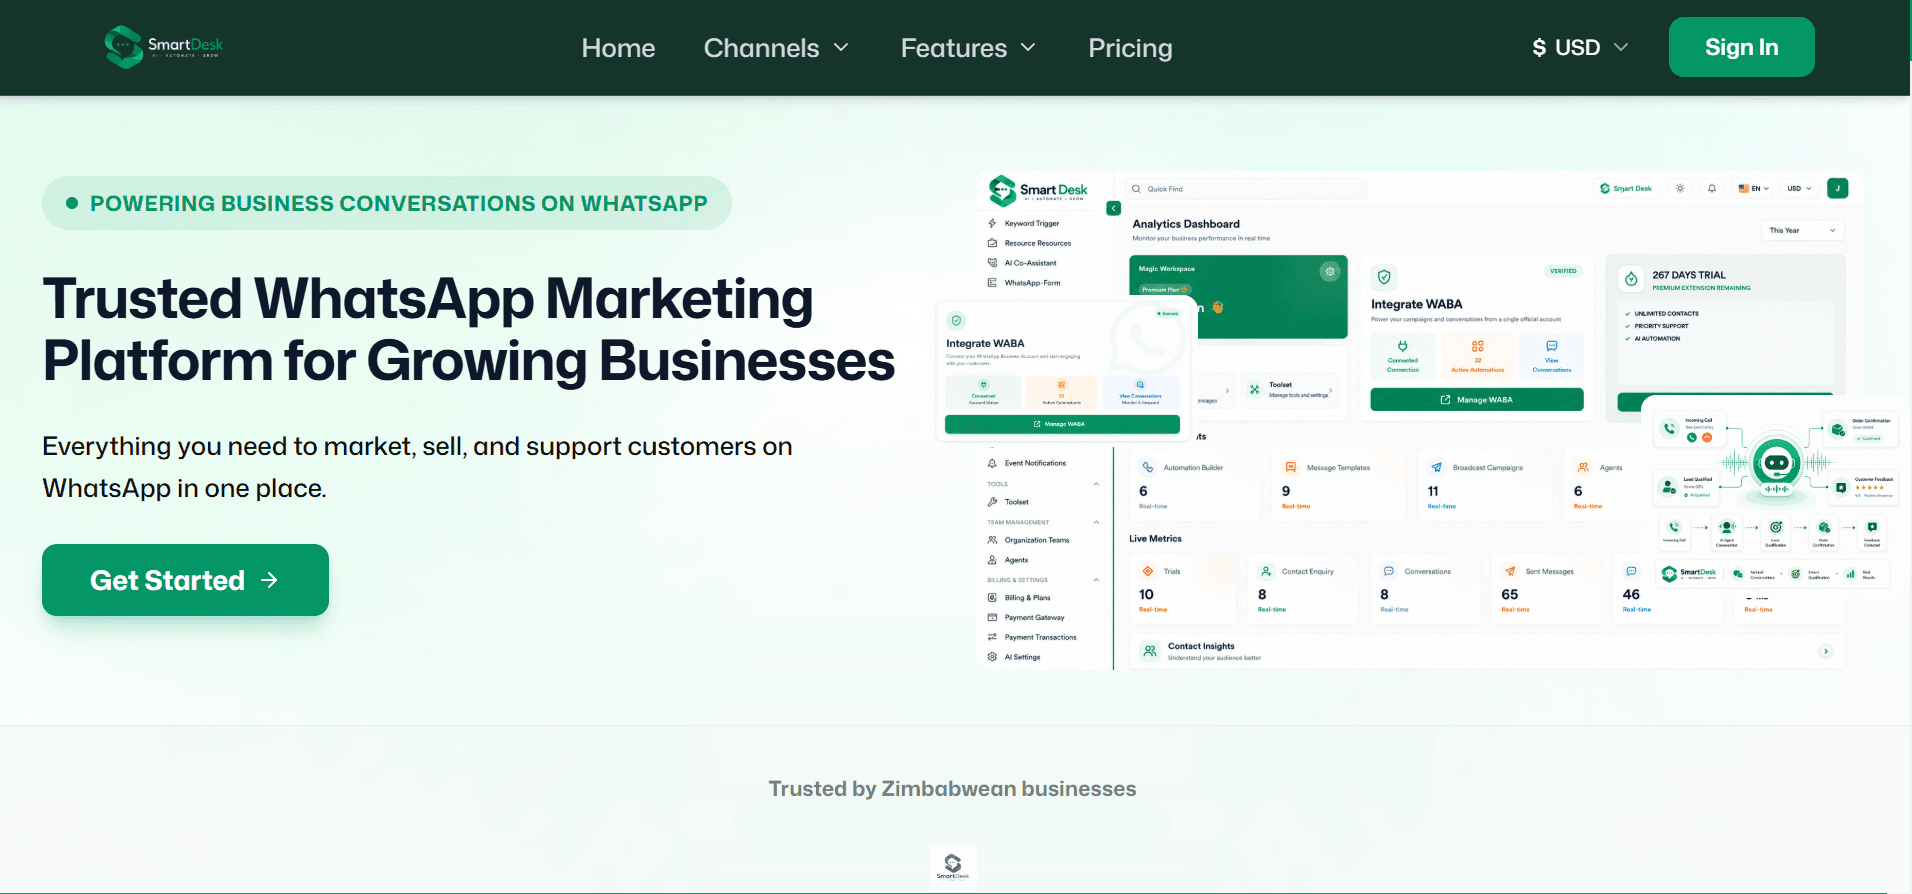Click the green sidebar collapse arrow button
This screenshot has height=894, width=1912.
(1114, 208)
